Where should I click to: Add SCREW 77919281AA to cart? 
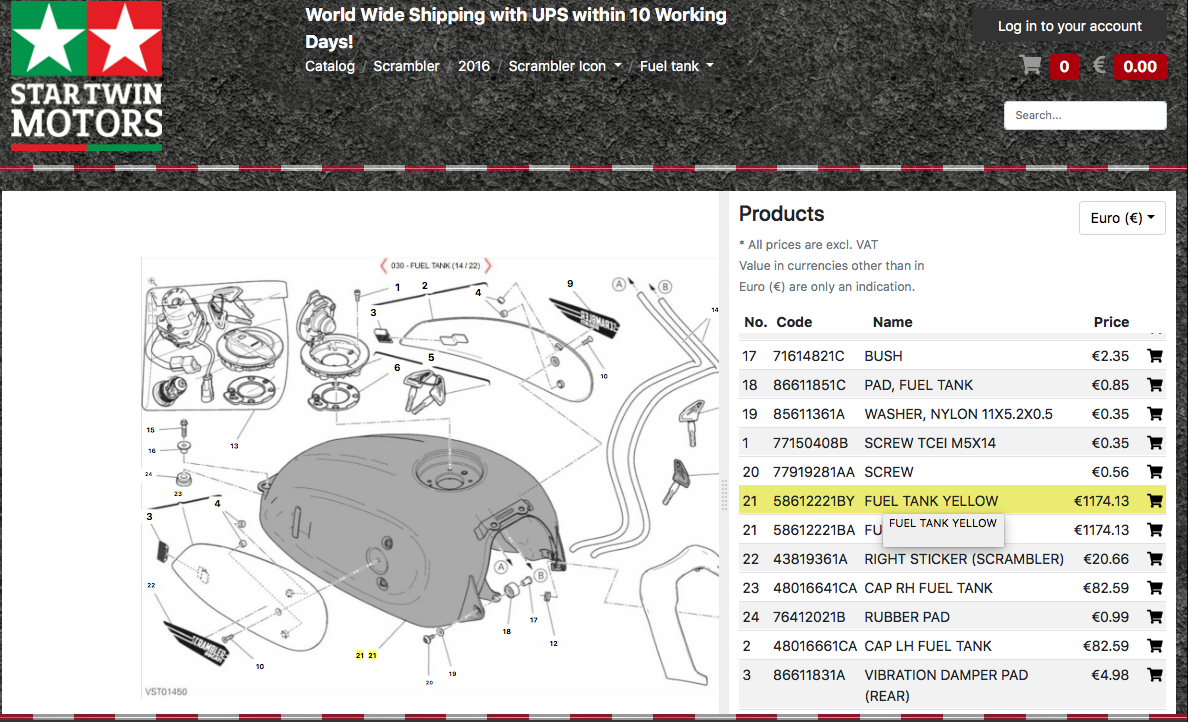tap(1155, 471)
